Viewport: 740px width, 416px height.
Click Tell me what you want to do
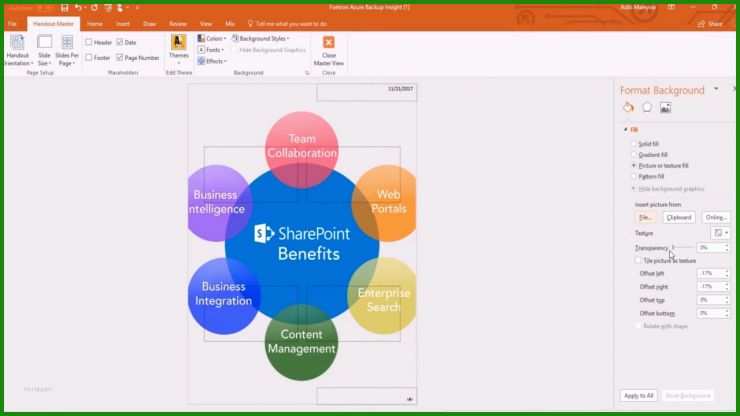287,24
